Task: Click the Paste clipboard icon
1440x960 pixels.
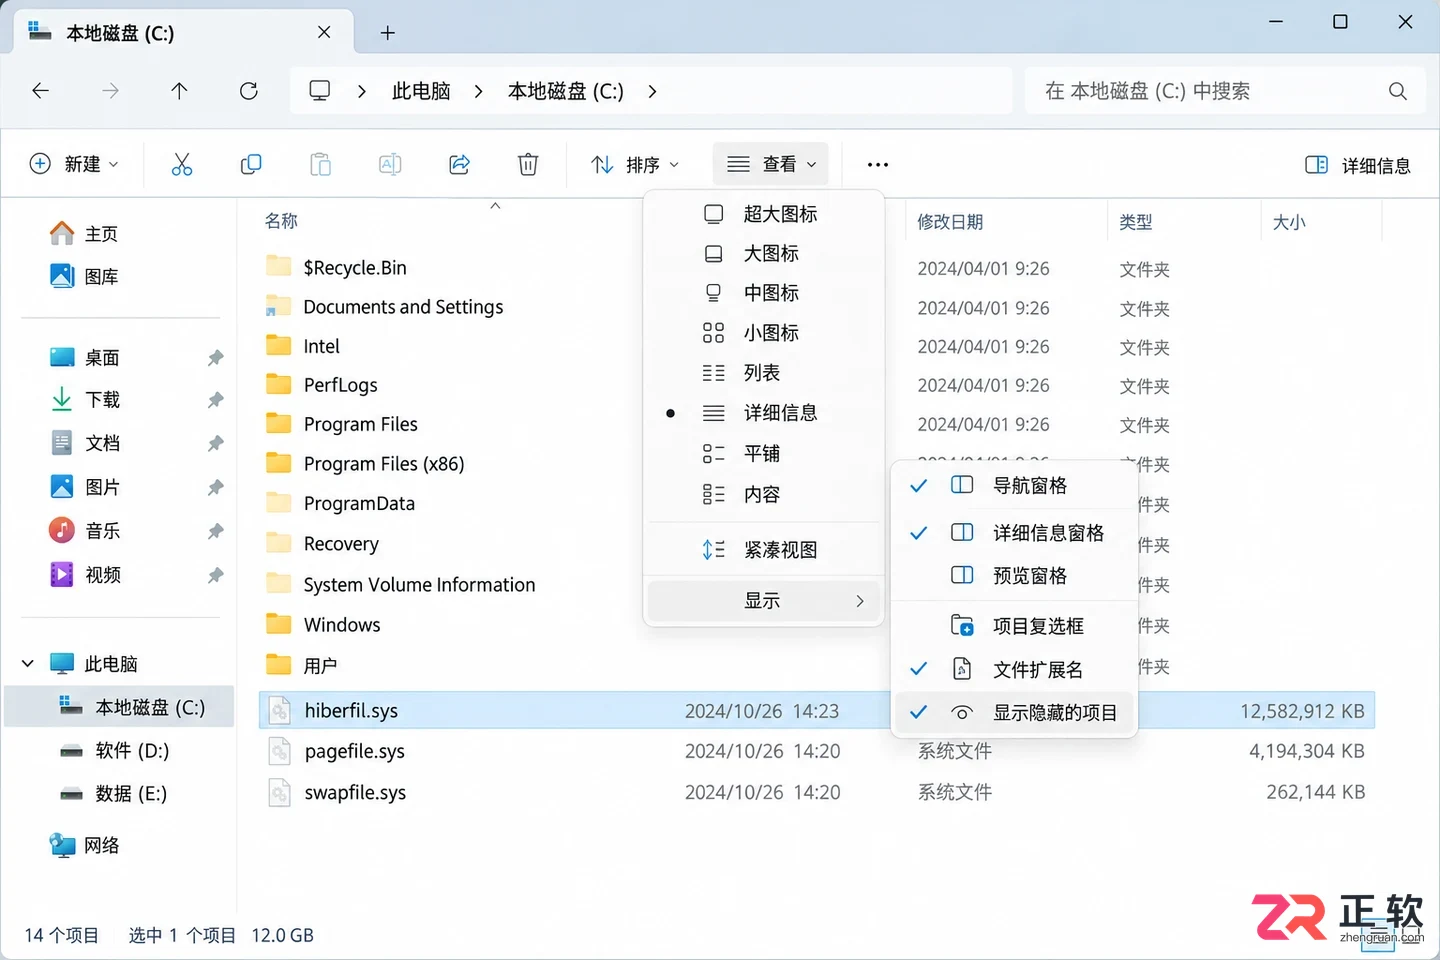Action: (x=320, y=164)
